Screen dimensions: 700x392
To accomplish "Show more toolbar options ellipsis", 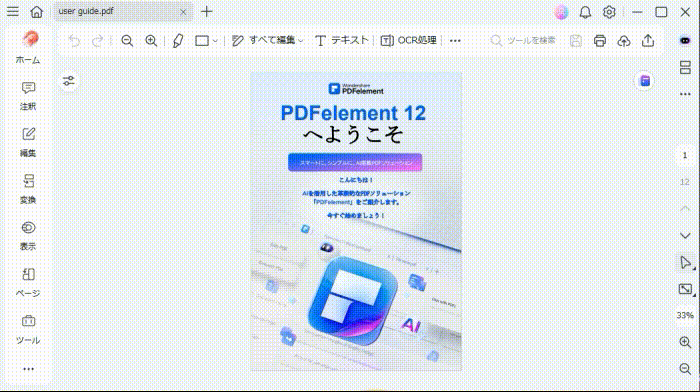I will (455, 41).
